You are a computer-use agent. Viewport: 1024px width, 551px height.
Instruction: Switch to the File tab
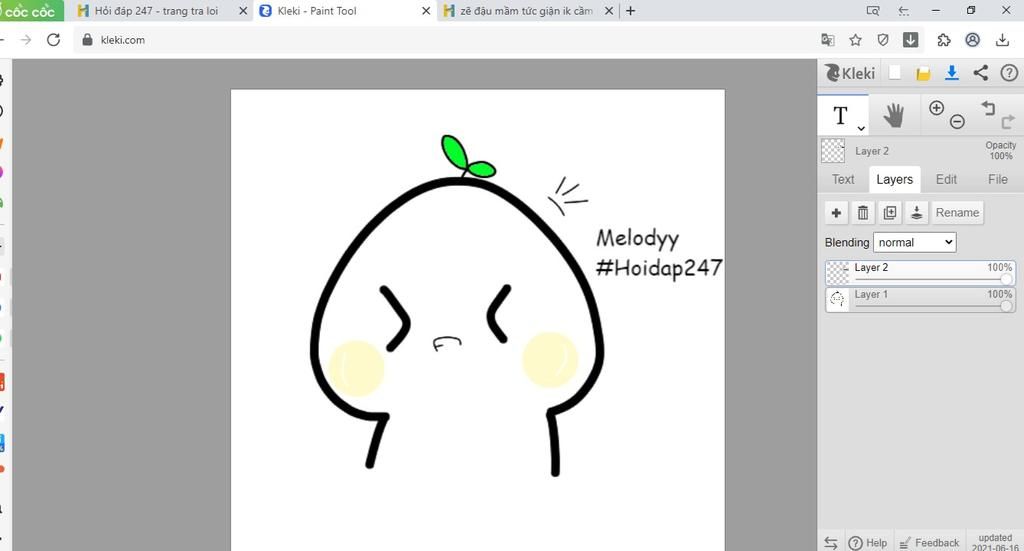pos(997,180)
